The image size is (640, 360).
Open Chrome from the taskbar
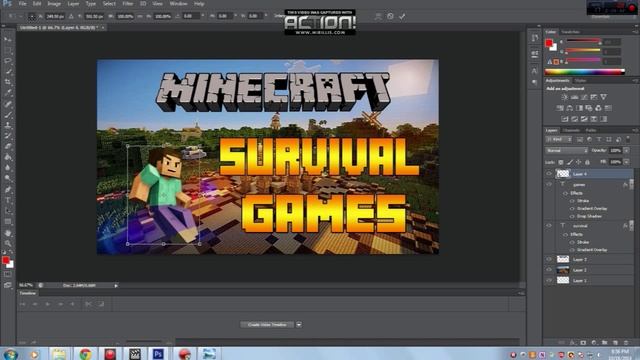tap(85, 354)
